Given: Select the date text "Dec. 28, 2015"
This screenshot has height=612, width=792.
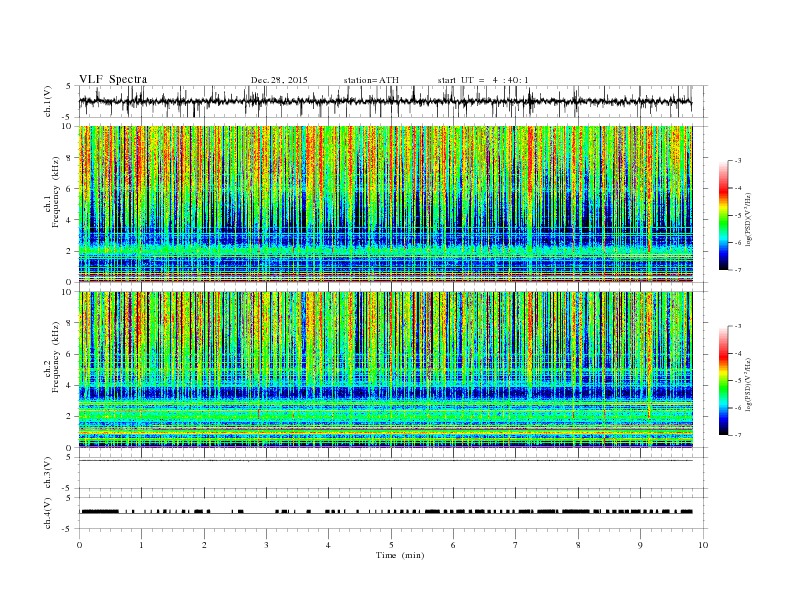Looking at the screenshot, I should pos(279,80).
